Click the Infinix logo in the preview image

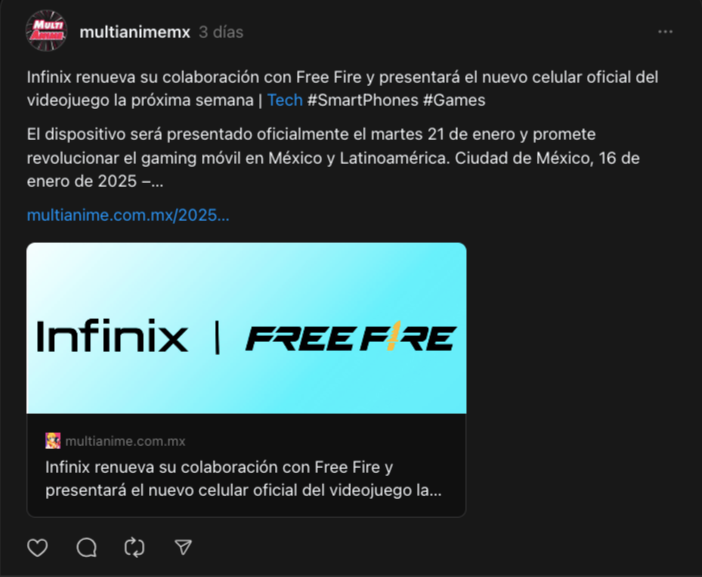tap(112, 336)
